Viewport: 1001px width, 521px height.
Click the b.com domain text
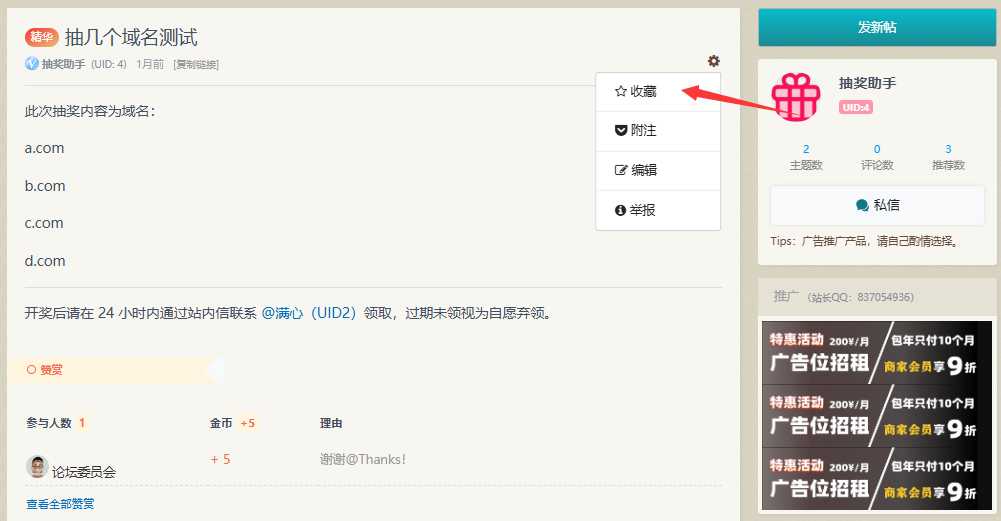(x=45, y=186)
